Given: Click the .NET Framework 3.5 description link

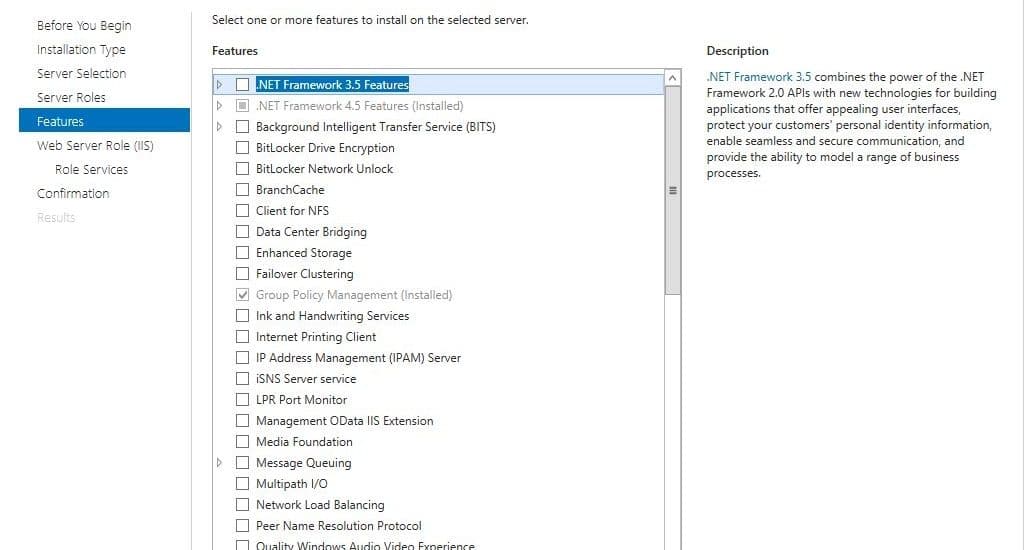Looking at the screenshot, I should [759, 76].
